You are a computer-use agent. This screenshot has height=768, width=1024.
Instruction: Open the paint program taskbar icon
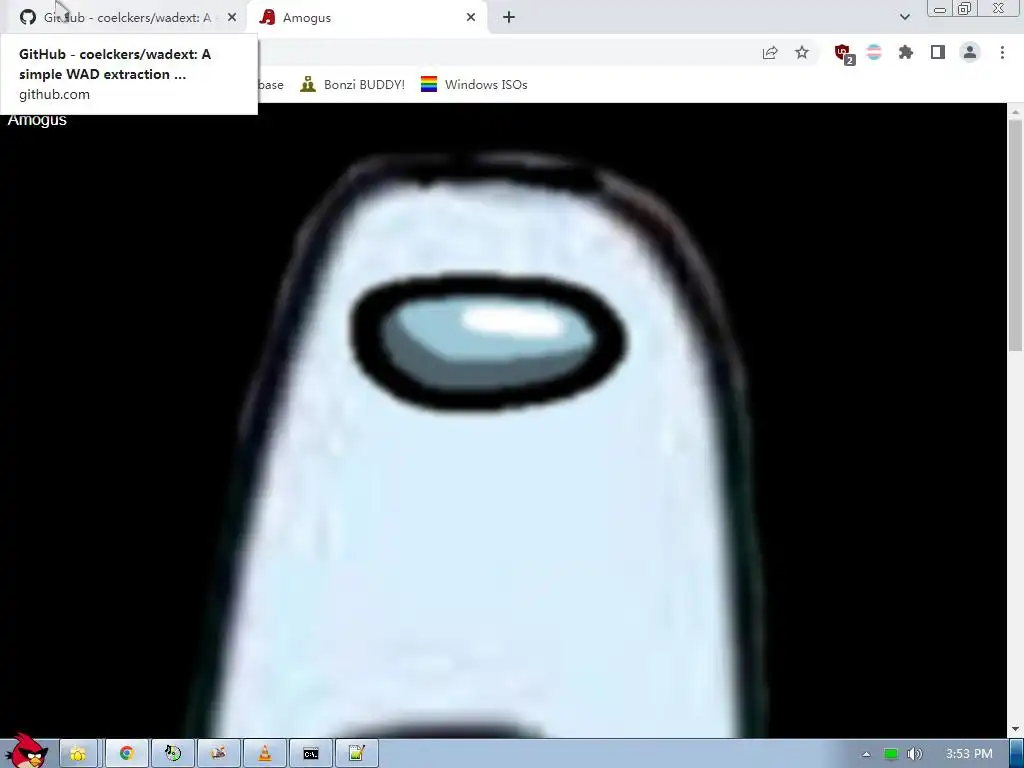coord(219,754)
